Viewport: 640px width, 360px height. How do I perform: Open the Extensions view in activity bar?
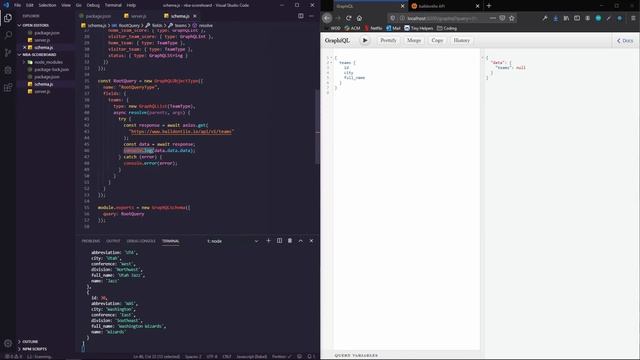pyautogui.click(x=8, y=88)
